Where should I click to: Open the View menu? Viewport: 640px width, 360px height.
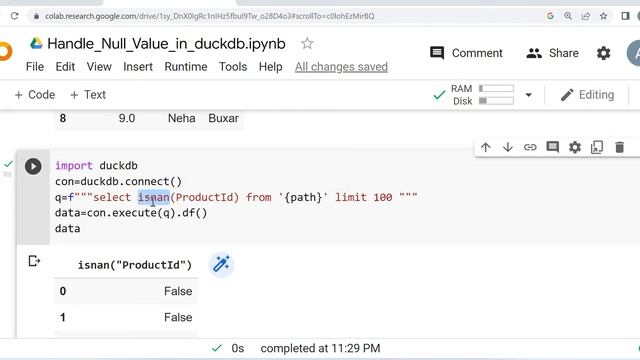point(99,67)
